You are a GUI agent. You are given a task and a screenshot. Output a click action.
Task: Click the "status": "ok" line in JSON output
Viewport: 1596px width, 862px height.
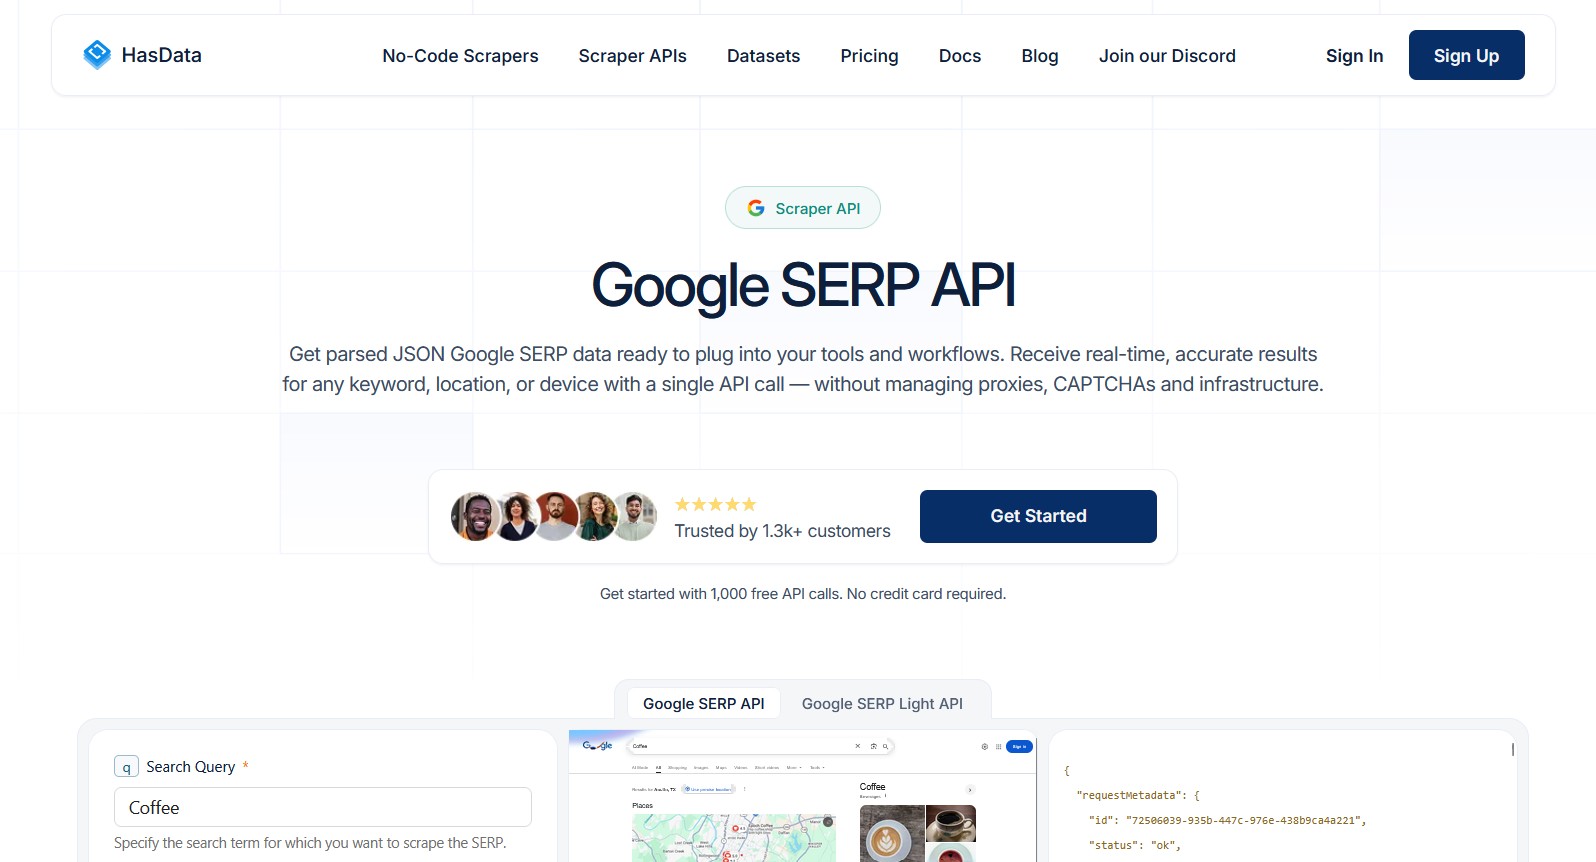click(1135, 845)
